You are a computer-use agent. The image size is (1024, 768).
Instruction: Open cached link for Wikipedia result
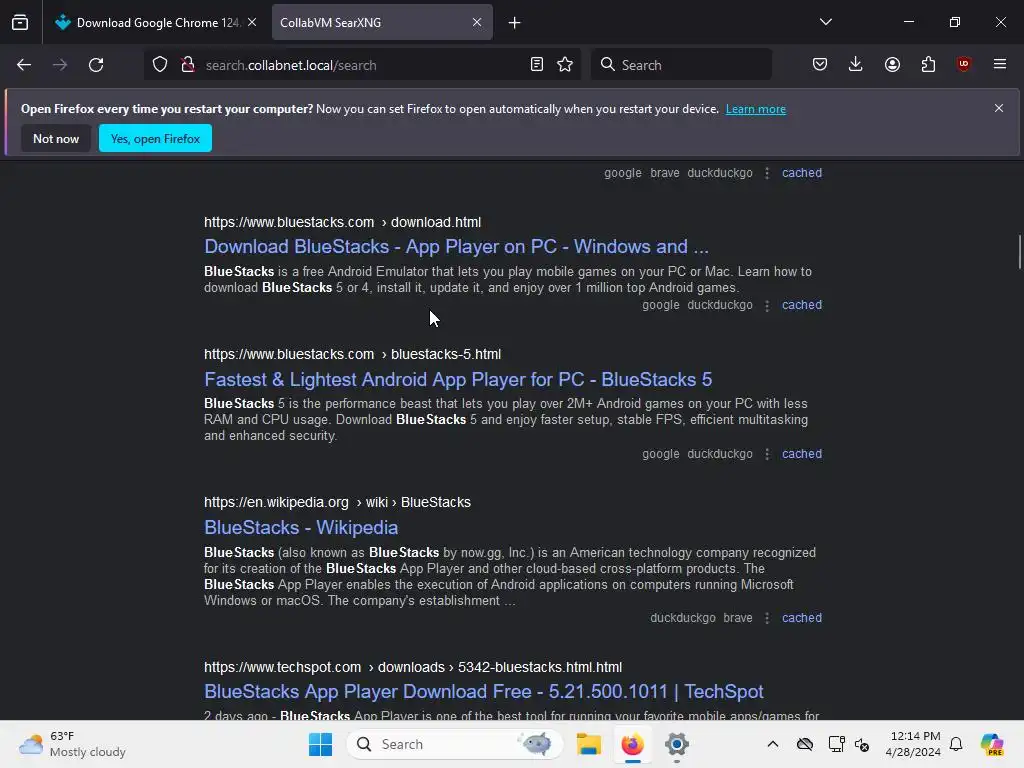pyautogui.click(x=802, y=618)
